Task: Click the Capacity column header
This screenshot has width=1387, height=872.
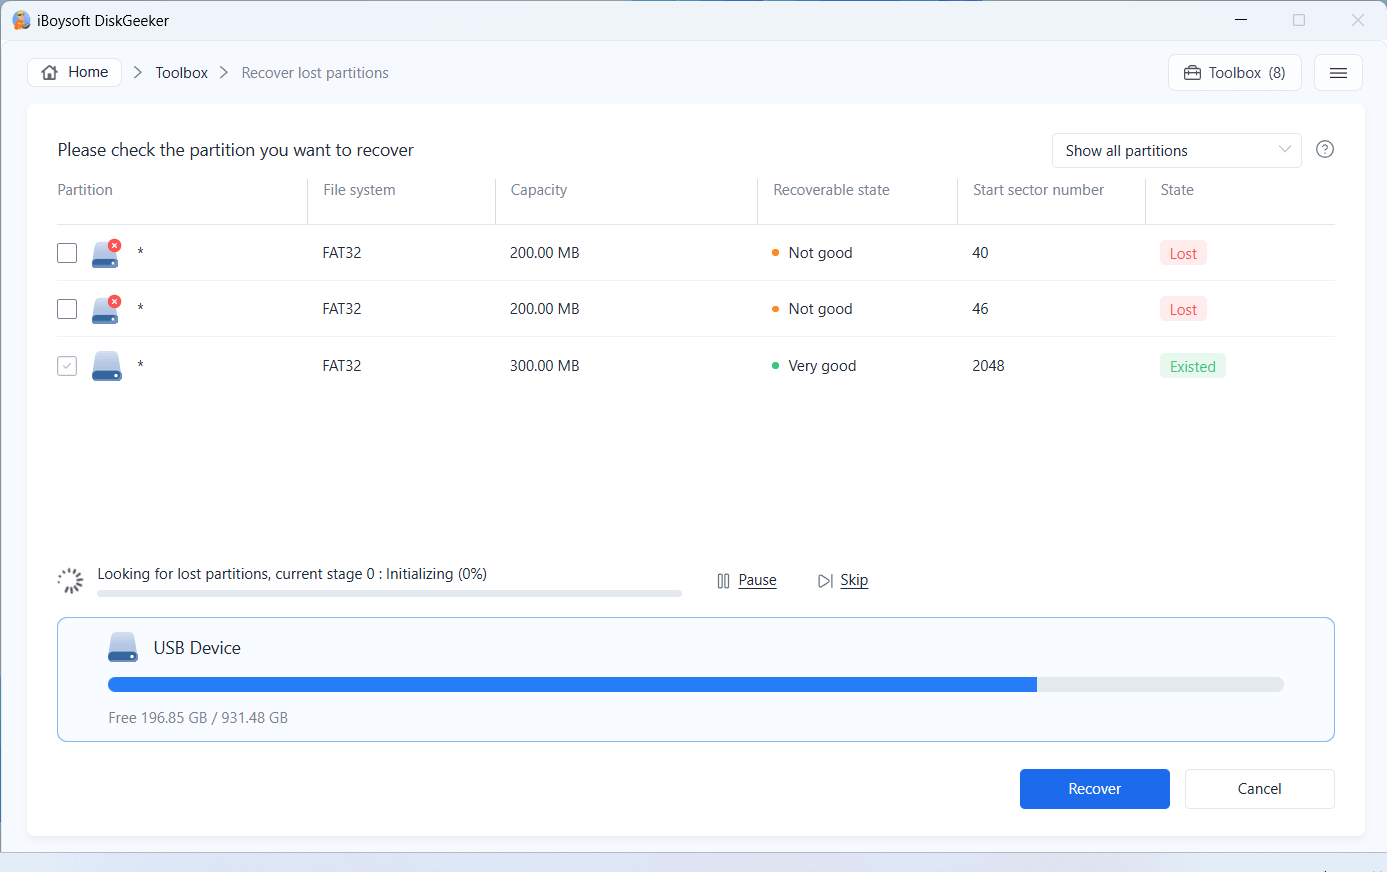Action: (539, 190)
